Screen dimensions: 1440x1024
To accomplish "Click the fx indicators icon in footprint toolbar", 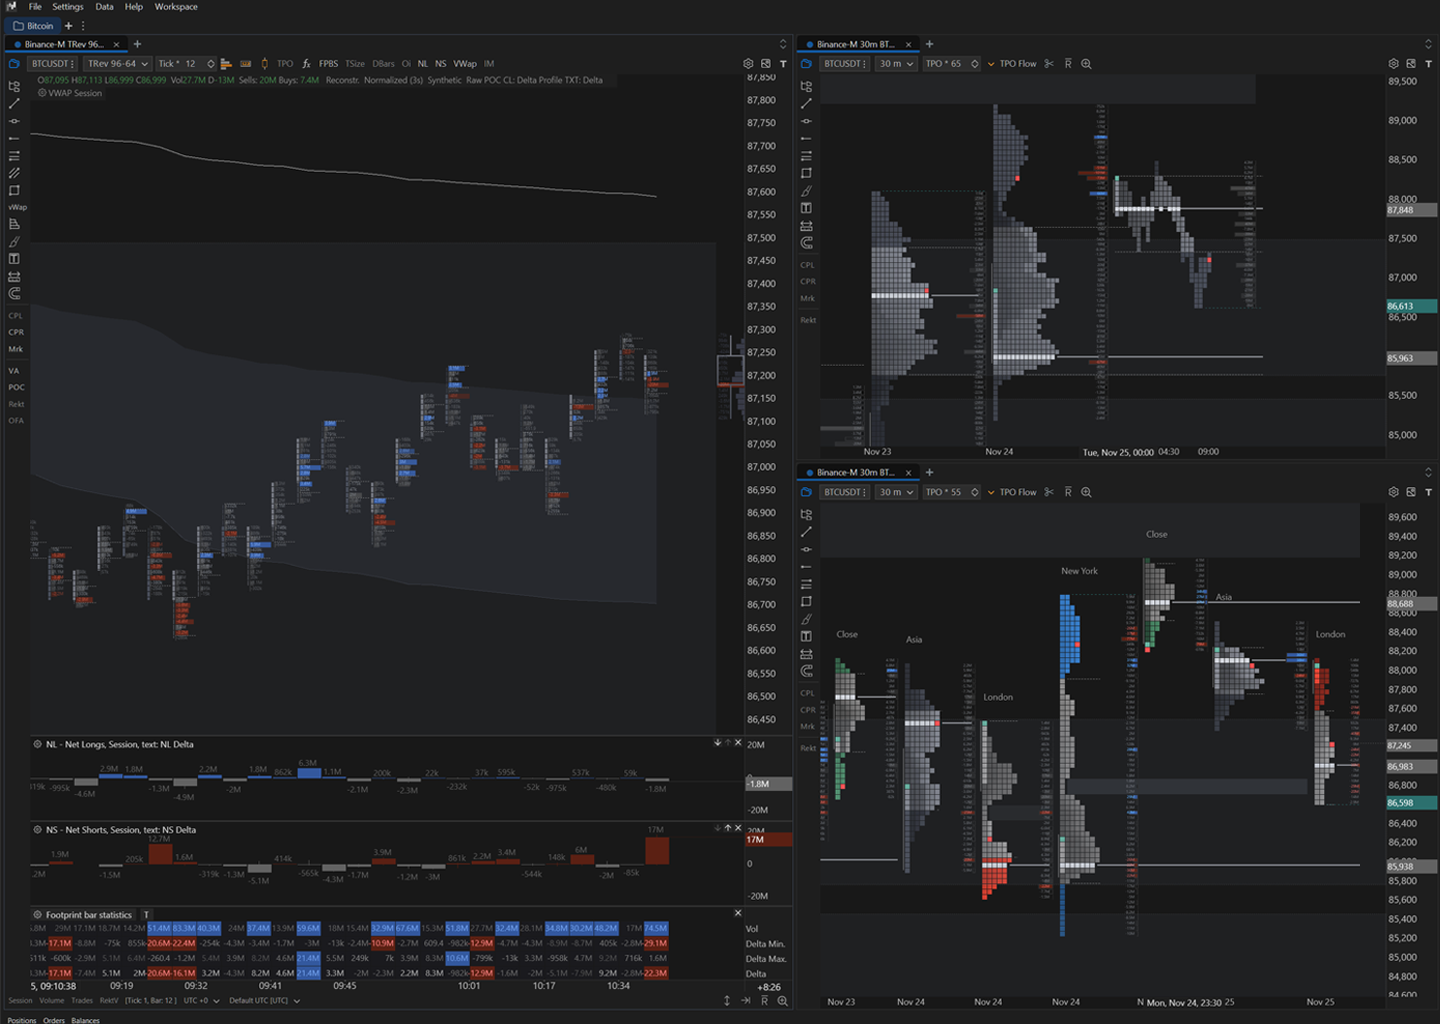I will [x=306, y=64].
